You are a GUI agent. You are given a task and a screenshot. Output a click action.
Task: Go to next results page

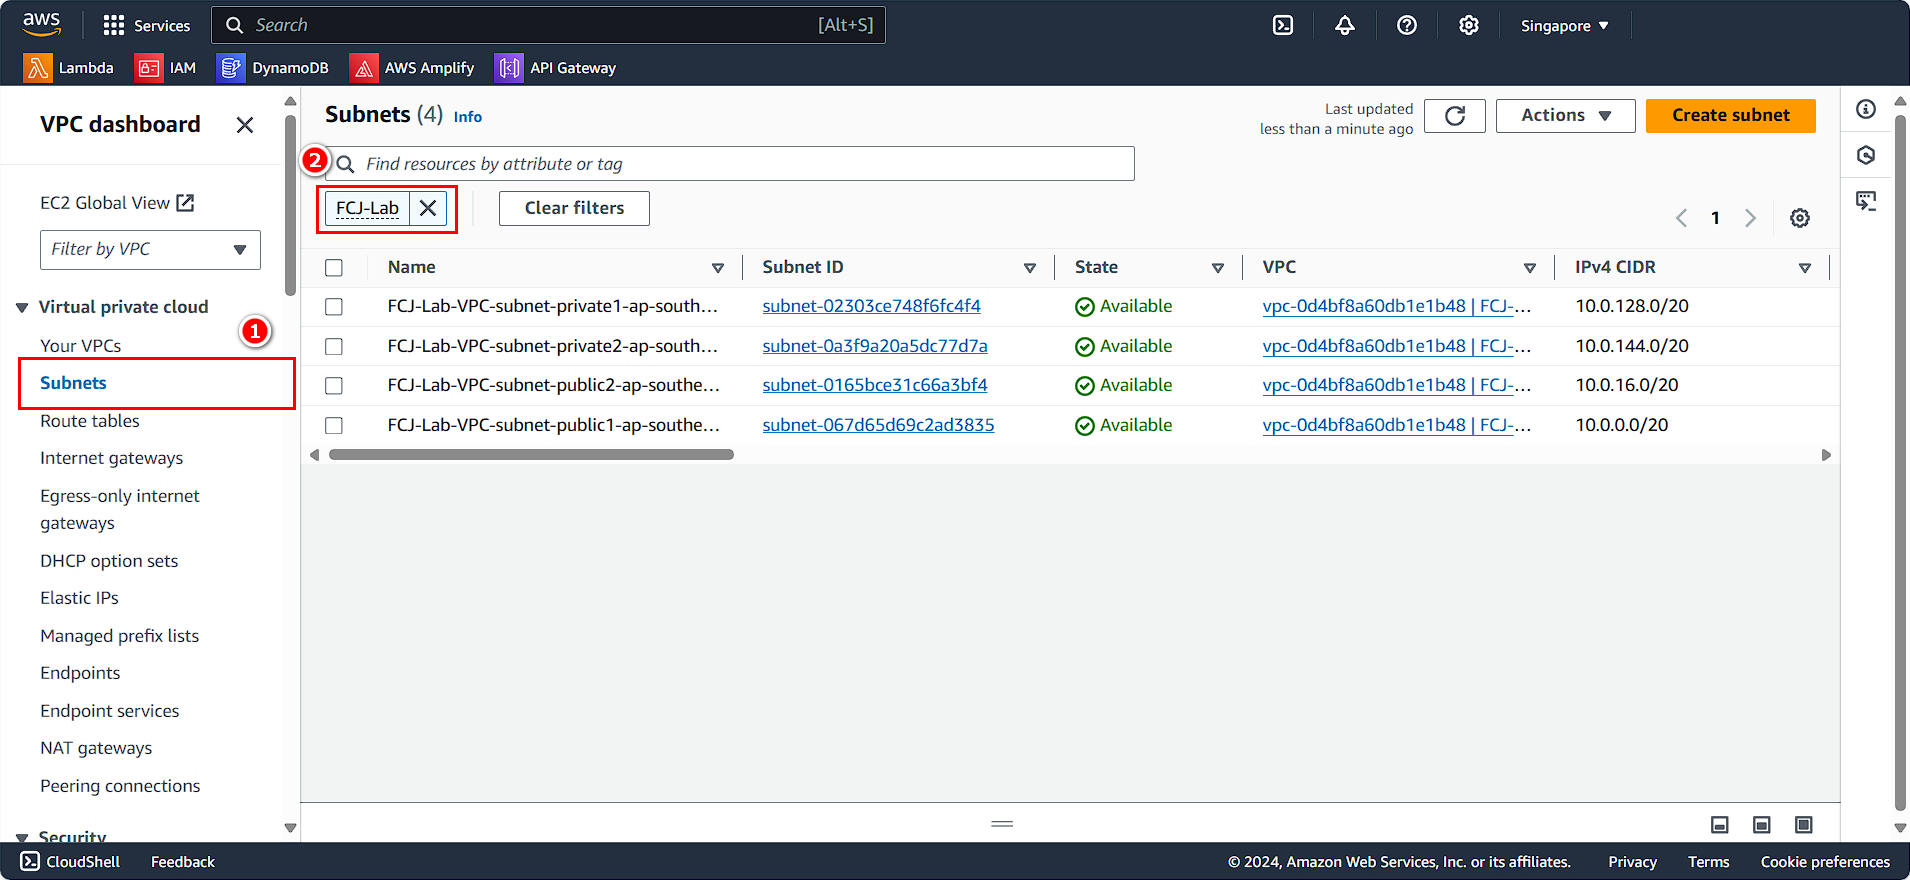(x=1750, y=218)
